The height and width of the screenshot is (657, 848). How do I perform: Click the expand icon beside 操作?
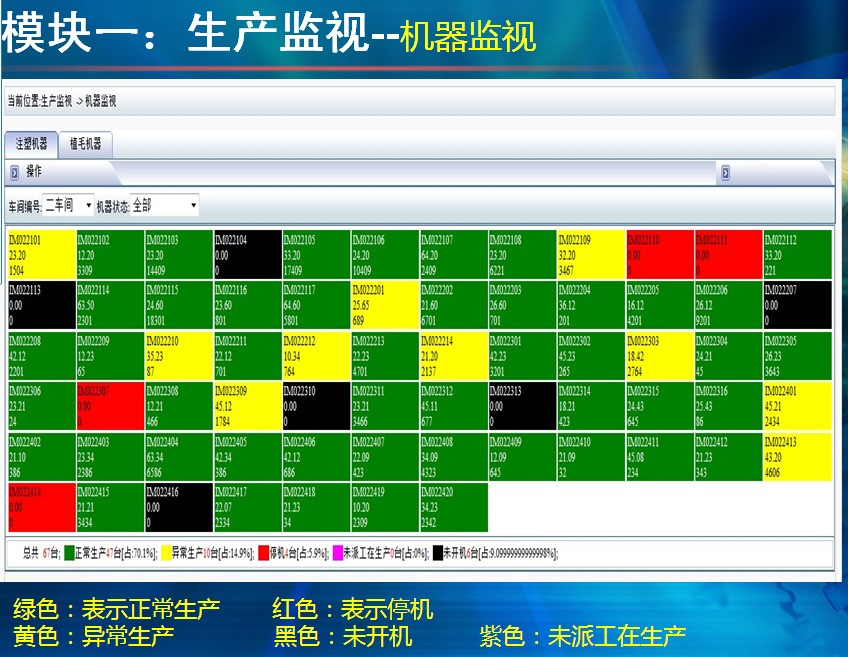tap(14, 172)
